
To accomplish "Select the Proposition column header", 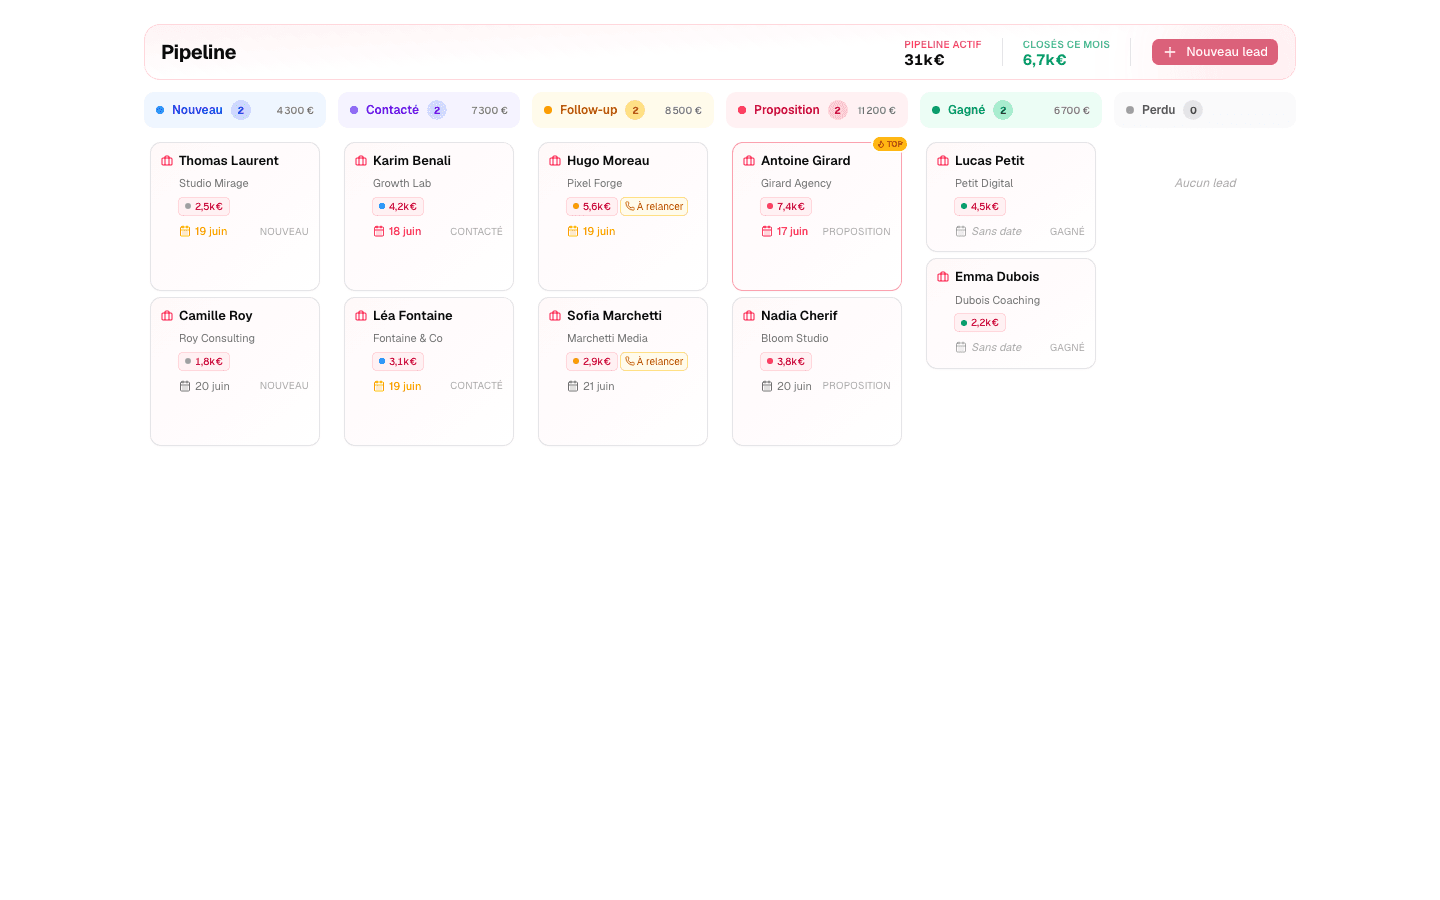I will [x=817, y=110].
